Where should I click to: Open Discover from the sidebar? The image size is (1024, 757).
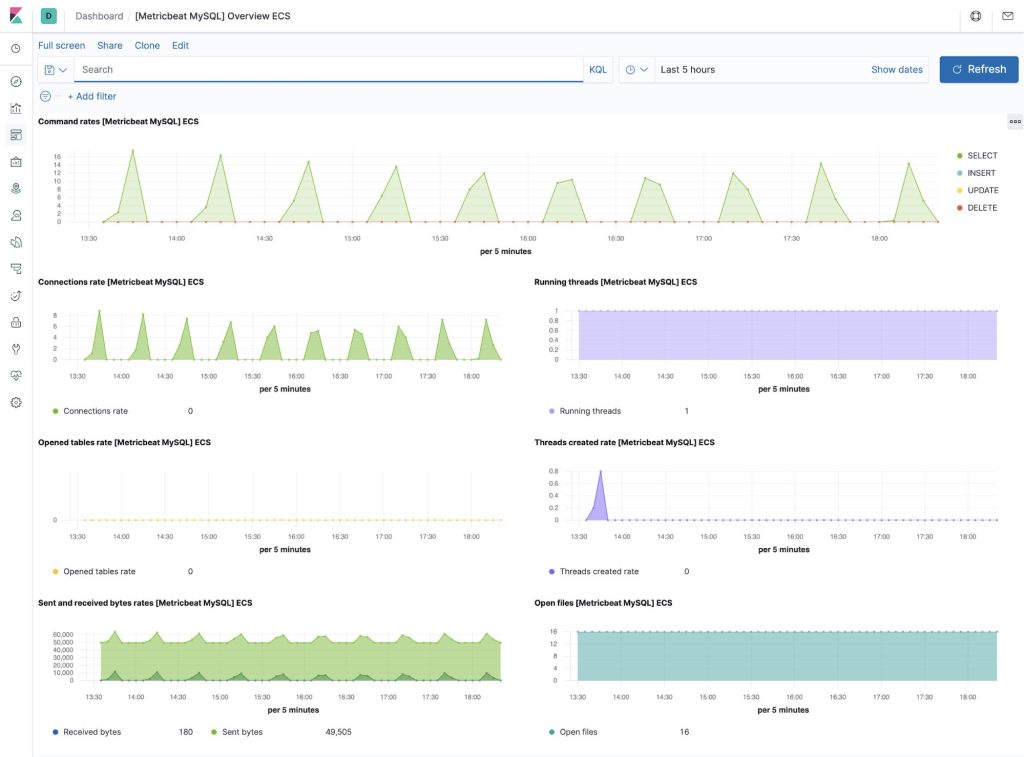pyautogui.click(x=16, y=82)
